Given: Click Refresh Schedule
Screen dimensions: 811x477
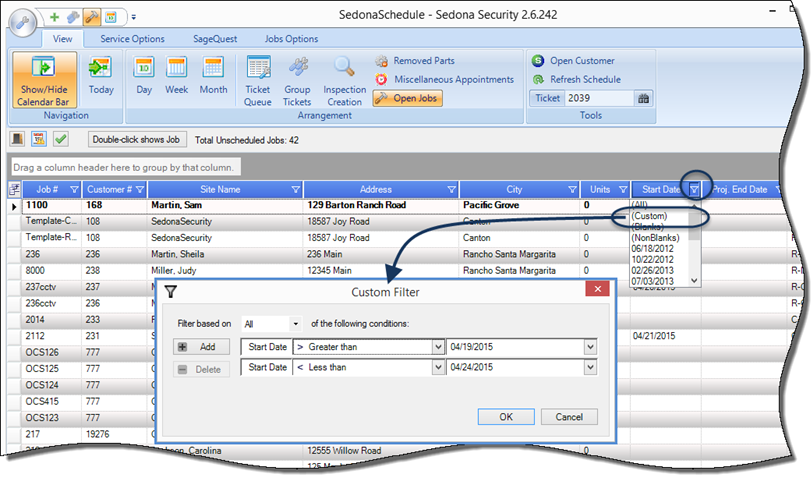Looking at the screenshot, I should pos(576,80).
